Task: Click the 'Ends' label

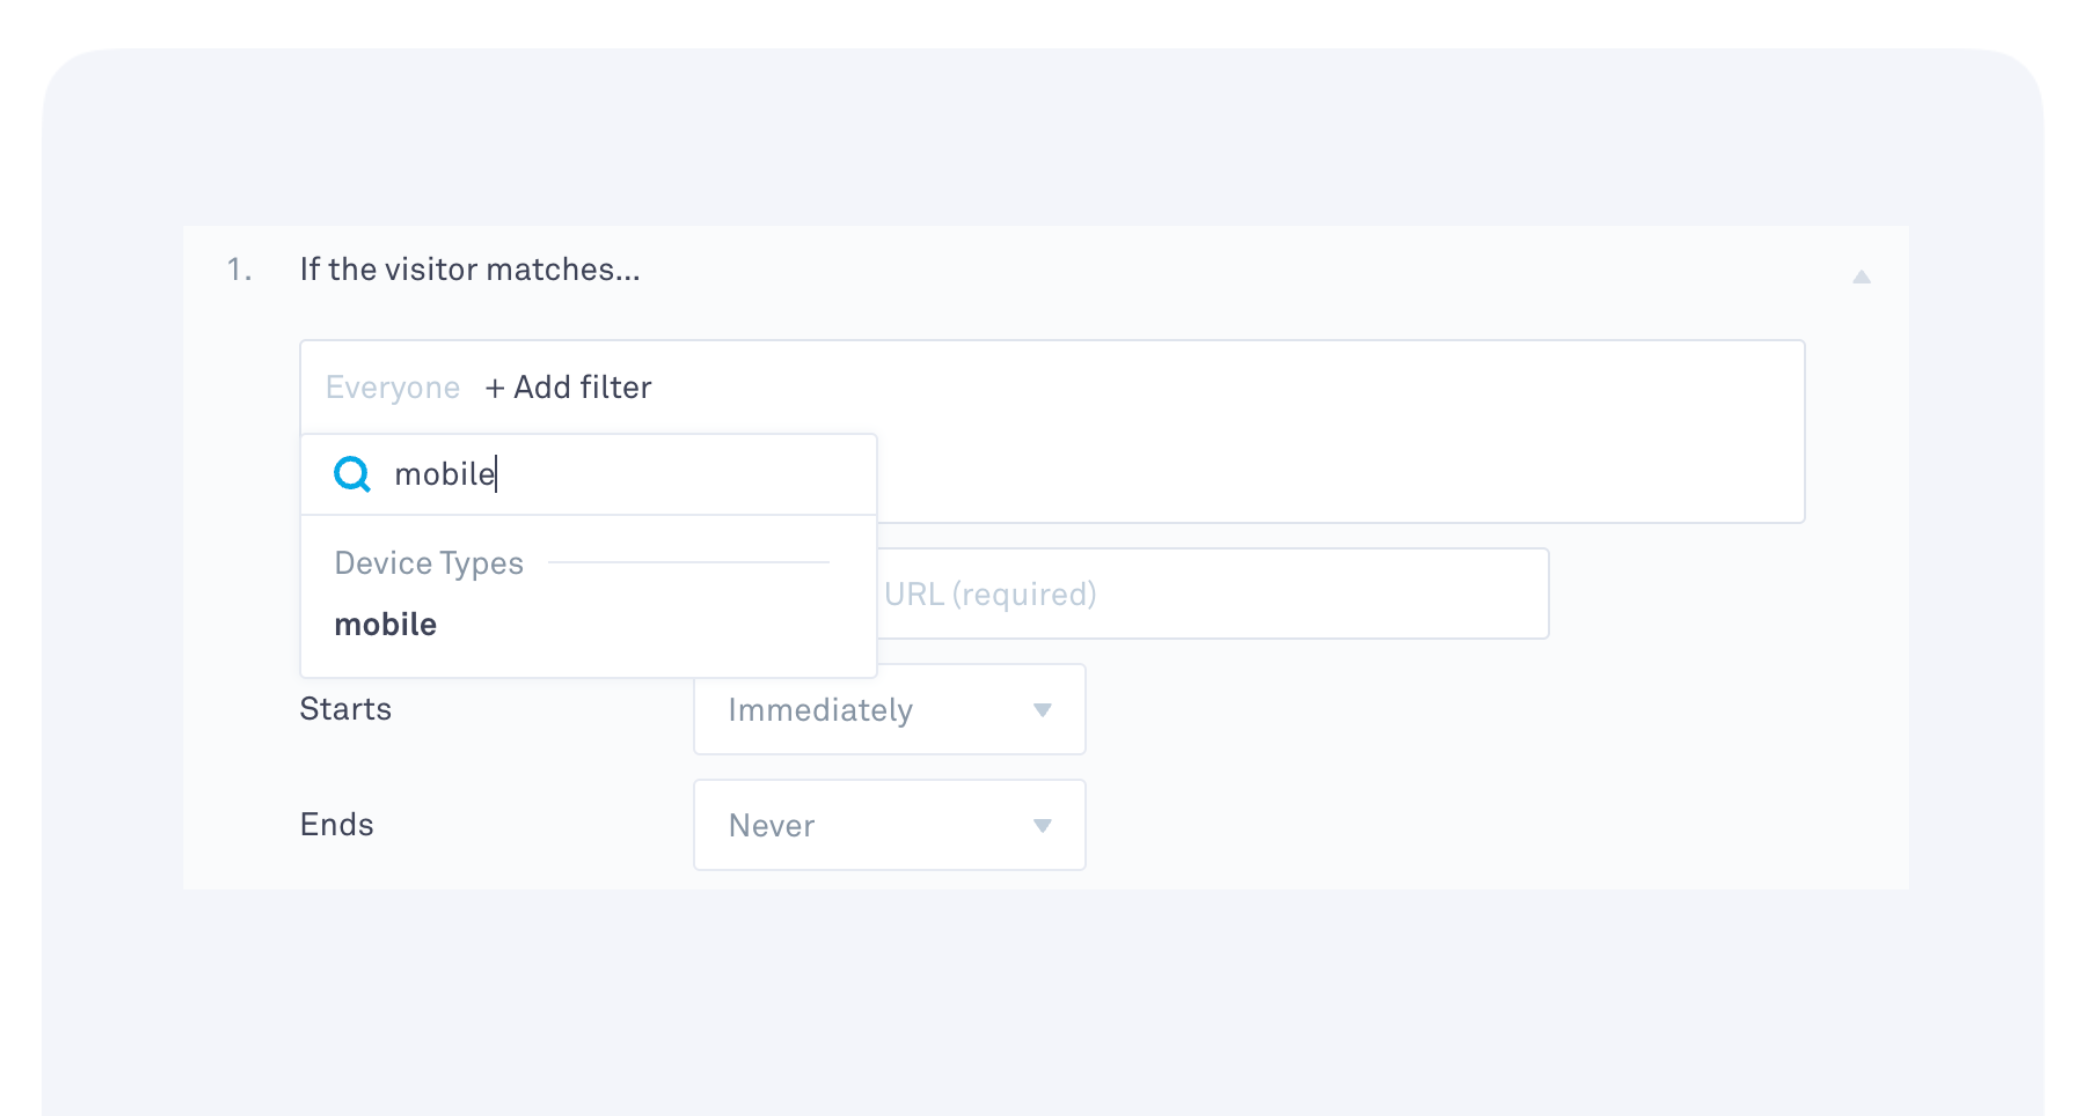Action: 337,824
